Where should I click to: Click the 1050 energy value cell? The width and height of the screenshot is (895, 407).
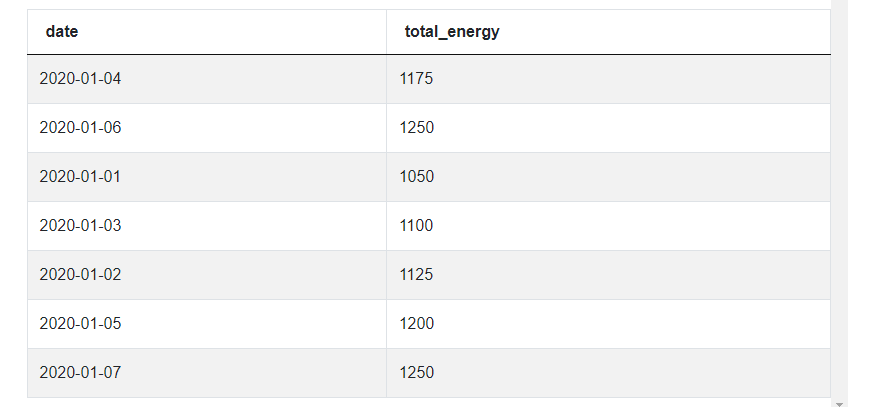coord(608,177)
